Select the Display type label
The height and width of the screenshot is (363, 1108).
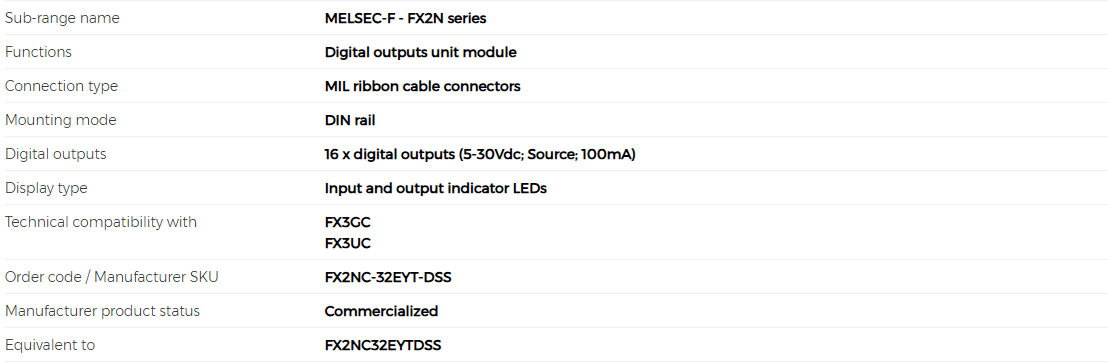pos(46,189)
